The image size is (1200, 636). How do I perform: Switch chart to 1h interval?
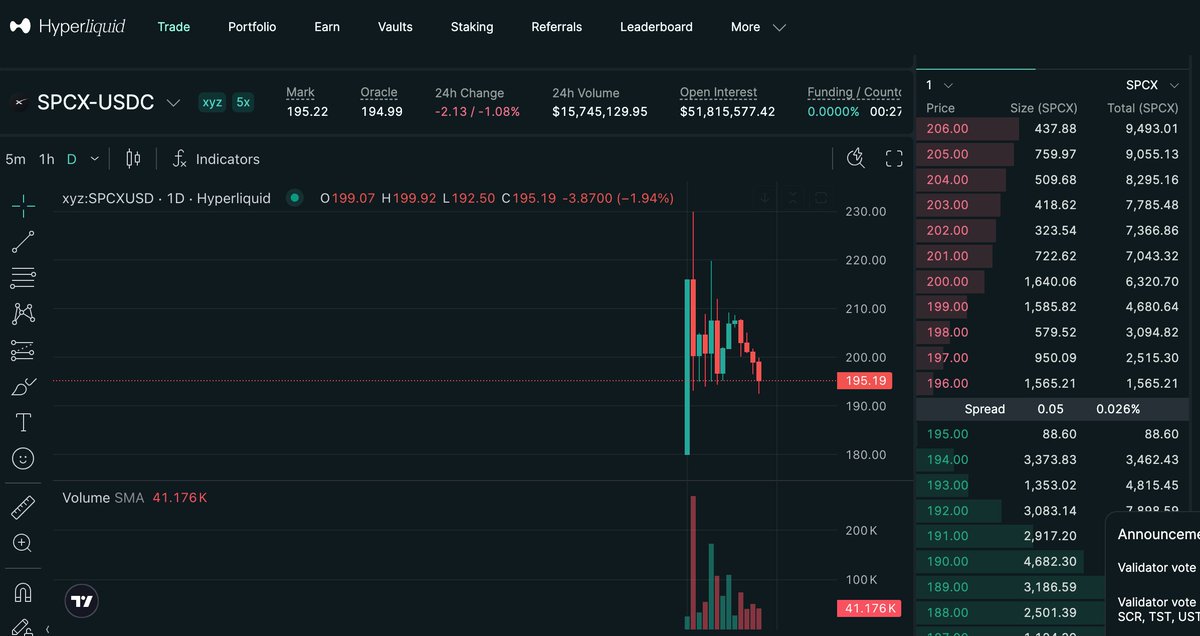coord(47,159)
